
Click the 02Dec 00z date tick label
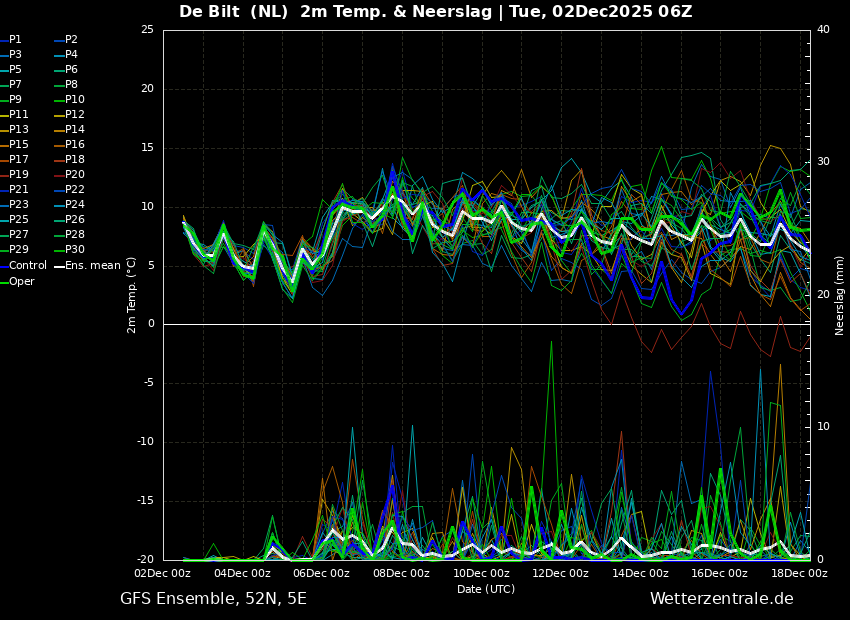point(163,573)
